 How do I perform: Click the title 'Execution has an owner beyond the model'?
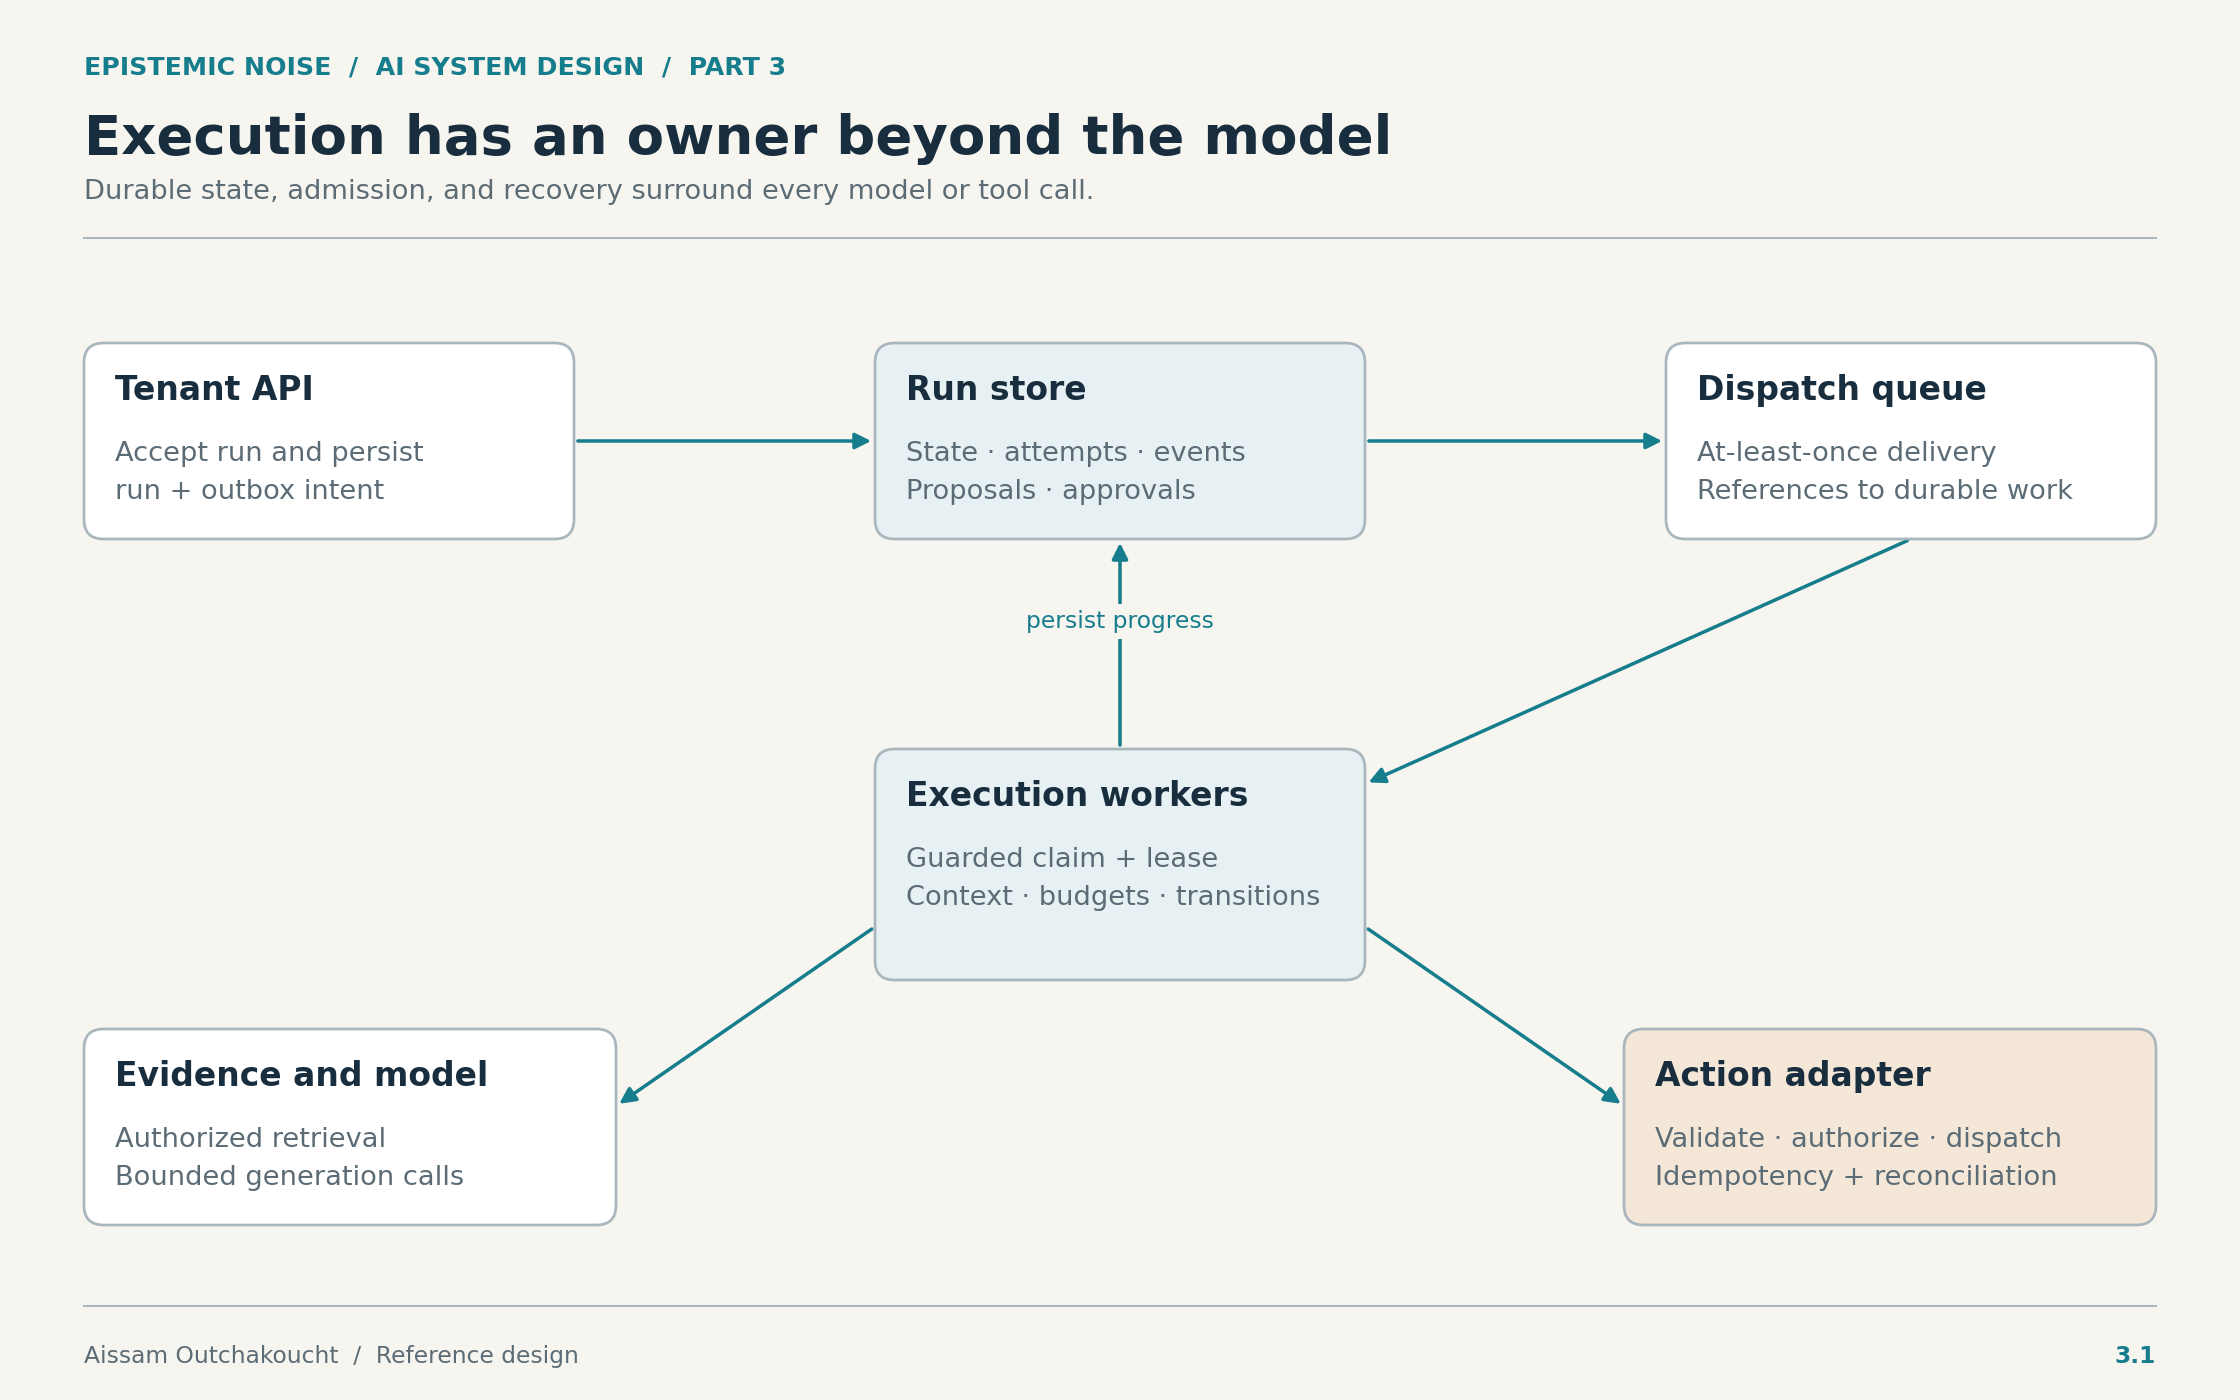click(737, 137)
